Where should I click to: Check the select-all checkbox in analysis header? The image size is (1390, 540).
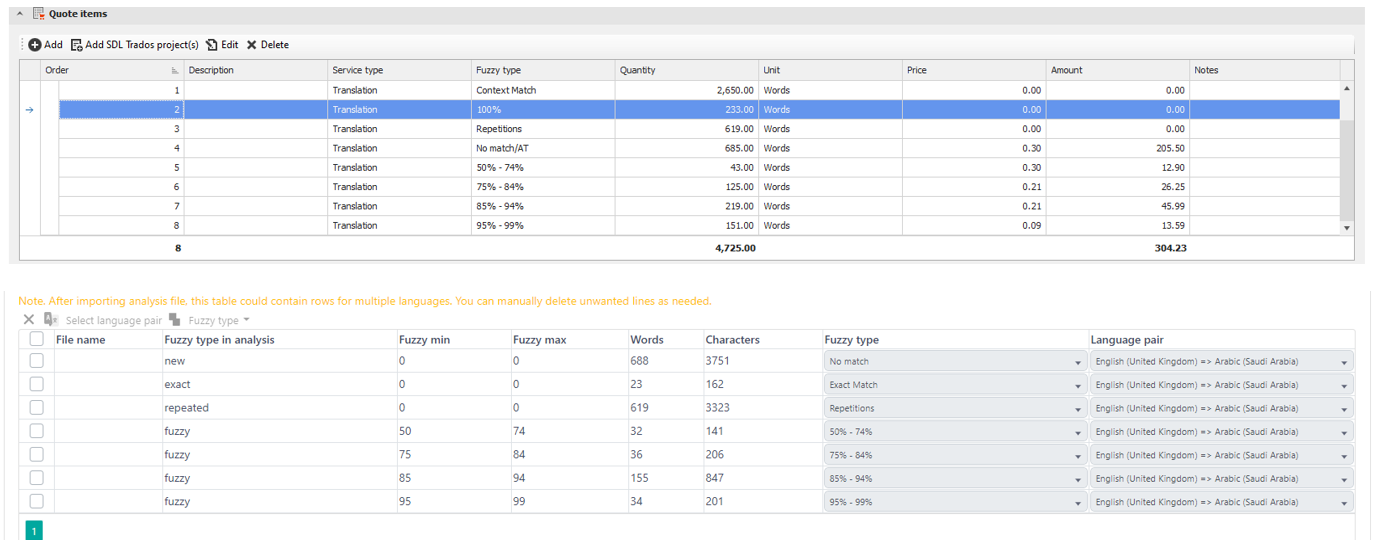(36, 339)
